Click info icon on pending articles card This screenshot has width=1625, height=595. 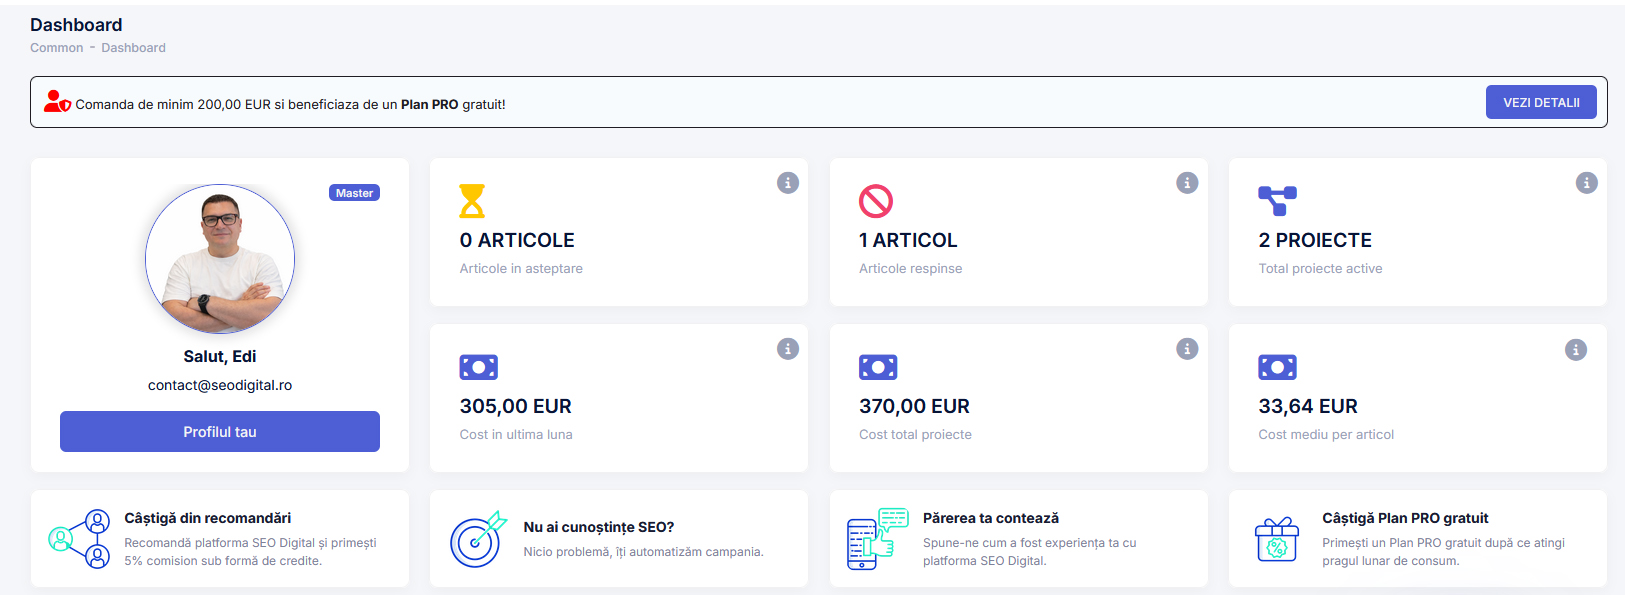click(788, 183)
